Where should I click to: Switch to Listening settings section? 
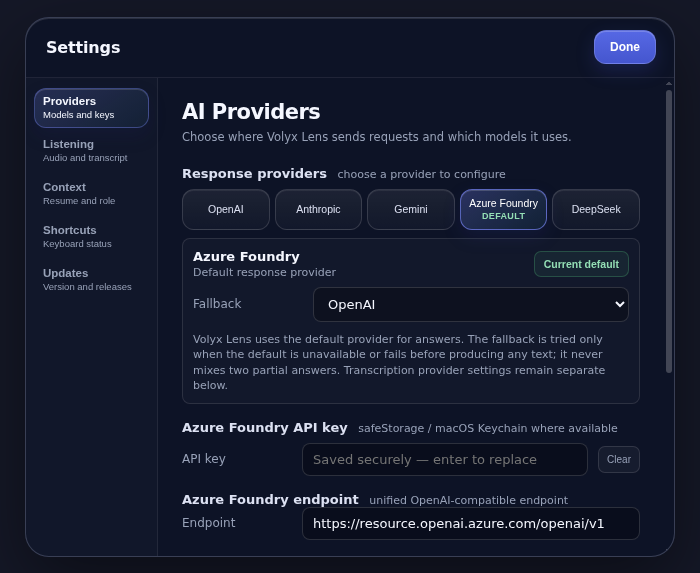click(92, 151)
